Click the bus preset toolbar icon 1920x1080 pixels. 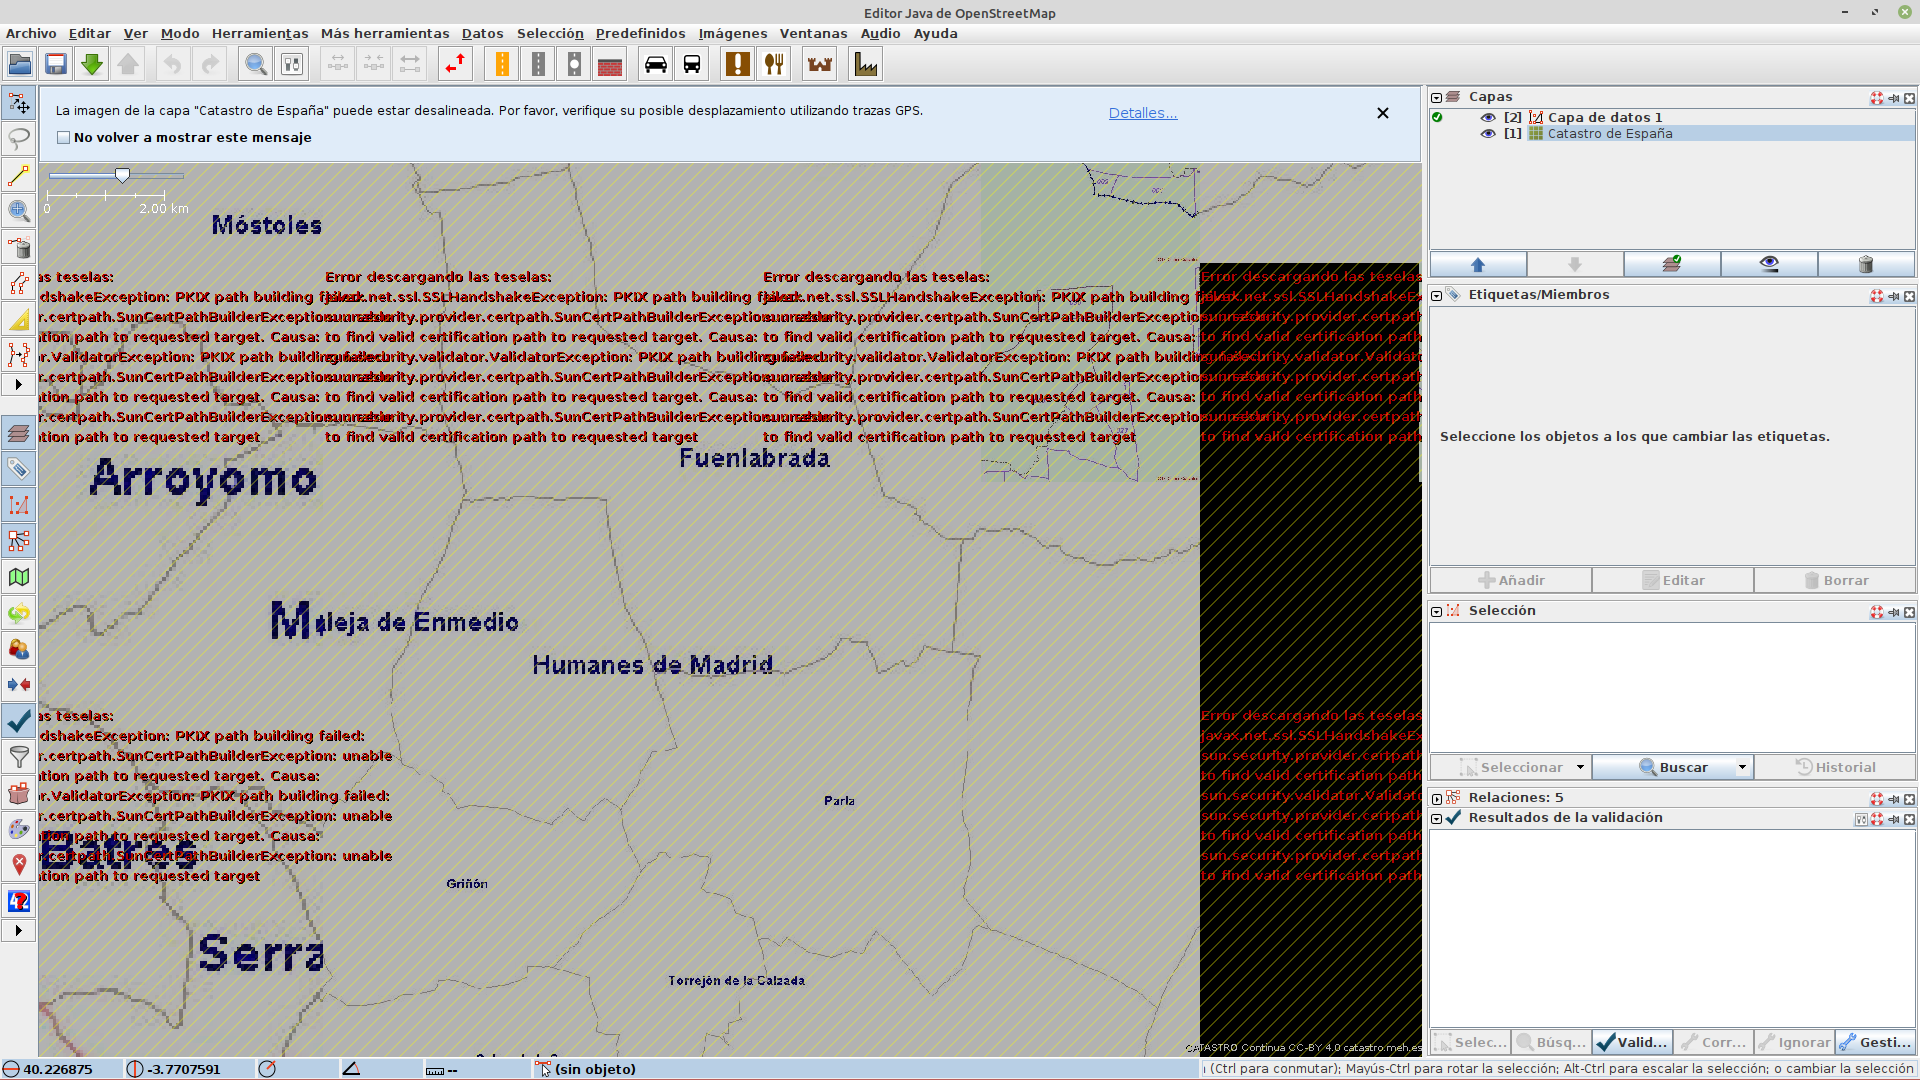(691, 64)
